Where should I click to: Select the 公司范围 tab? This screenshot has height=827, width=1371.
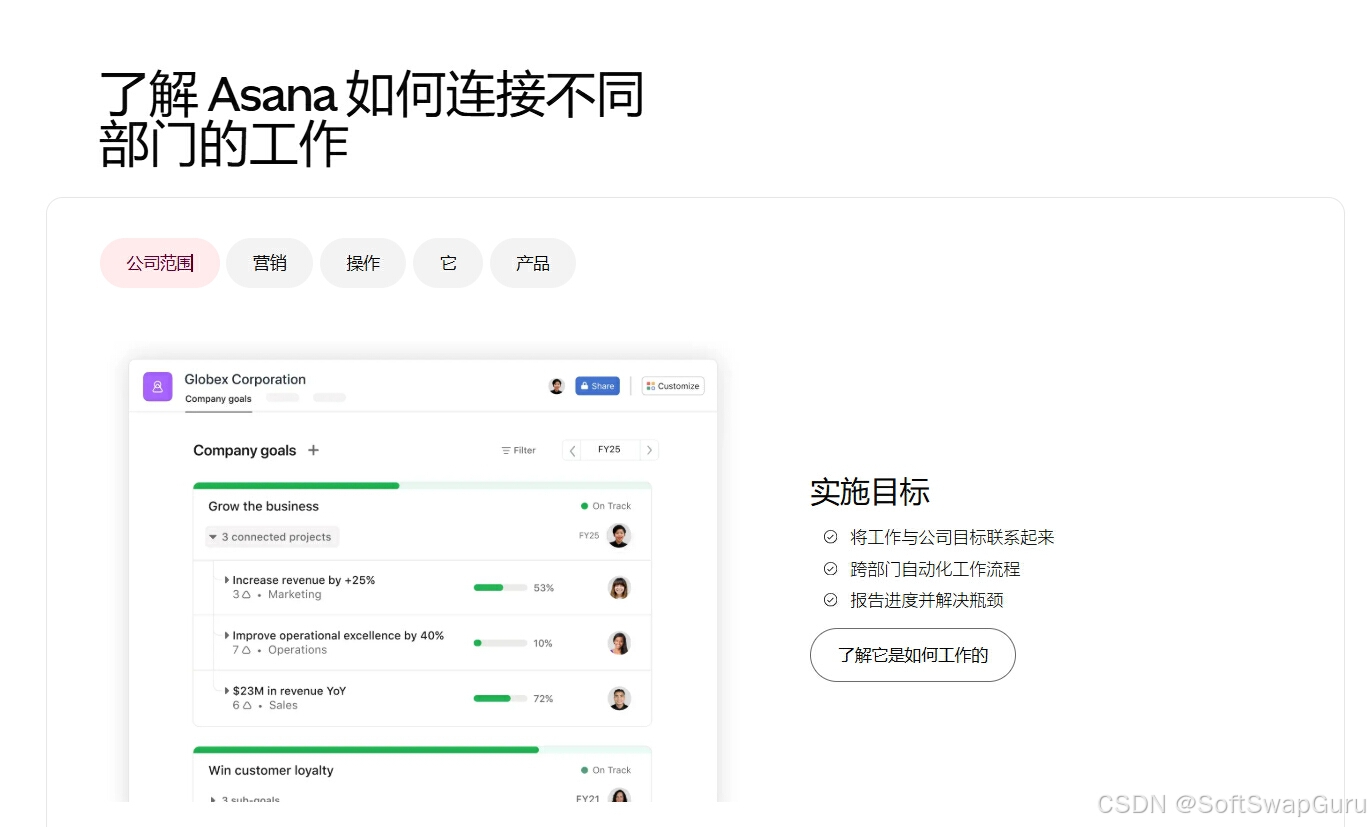pyautogui.click(x=160, y=263)
